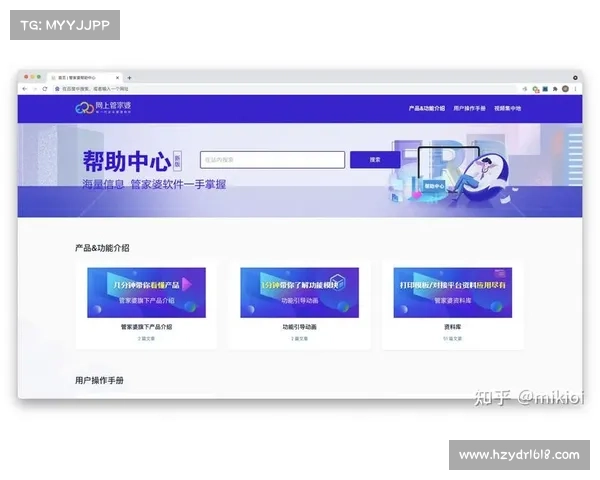Click the 资料库 card title
The width and height of the screenshot is (600, 480).
click(453, 327)
